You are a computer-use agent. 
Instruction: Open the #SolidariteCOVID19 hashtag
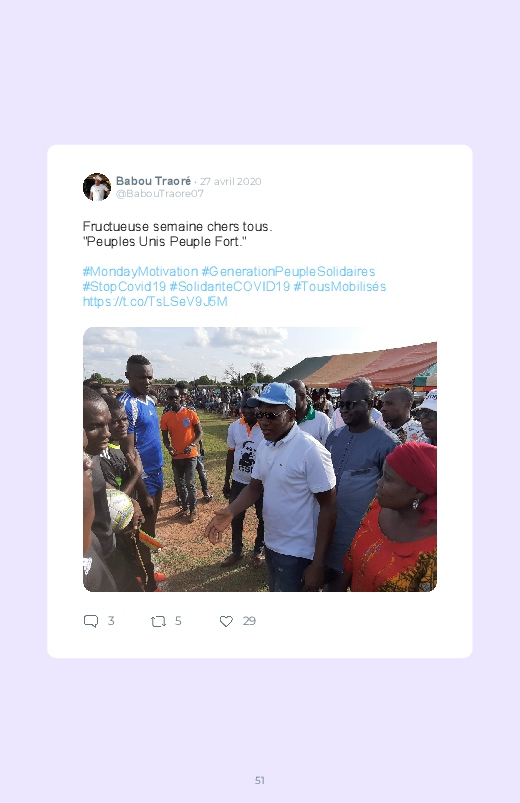(230, 286)
